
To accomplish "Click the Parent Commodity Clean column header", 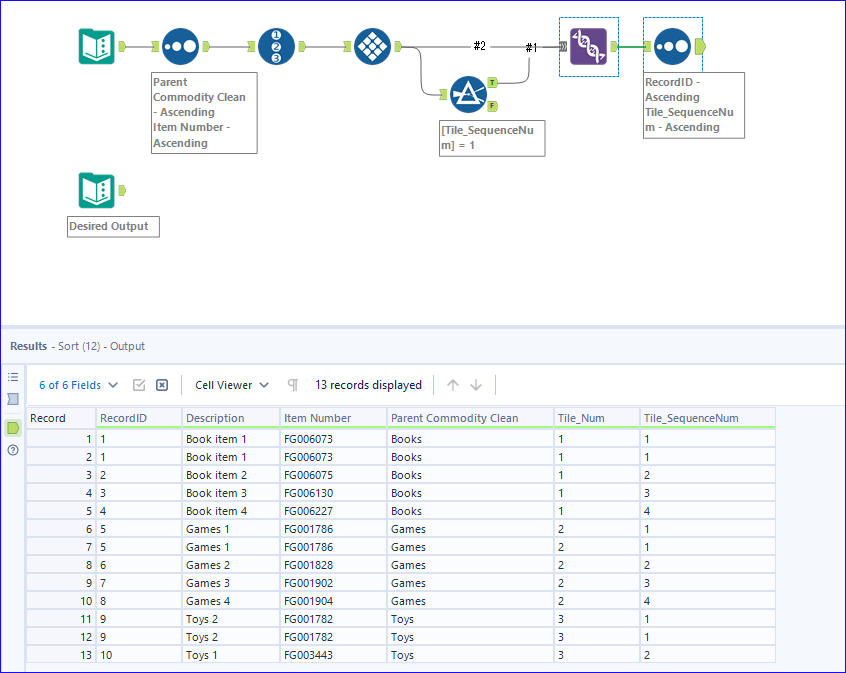I will click(x=470, y=418).
